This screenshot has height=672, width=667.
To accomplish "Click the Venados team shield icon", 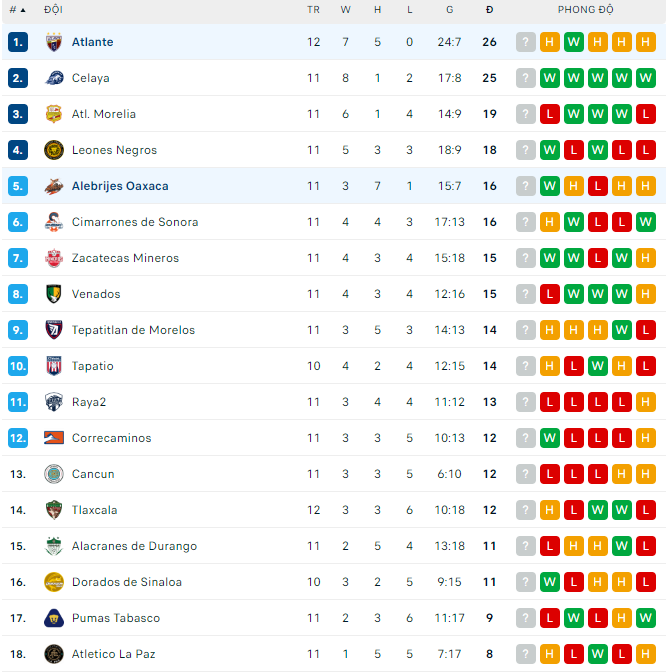I will pyautogui.click(x=54, y=294).
